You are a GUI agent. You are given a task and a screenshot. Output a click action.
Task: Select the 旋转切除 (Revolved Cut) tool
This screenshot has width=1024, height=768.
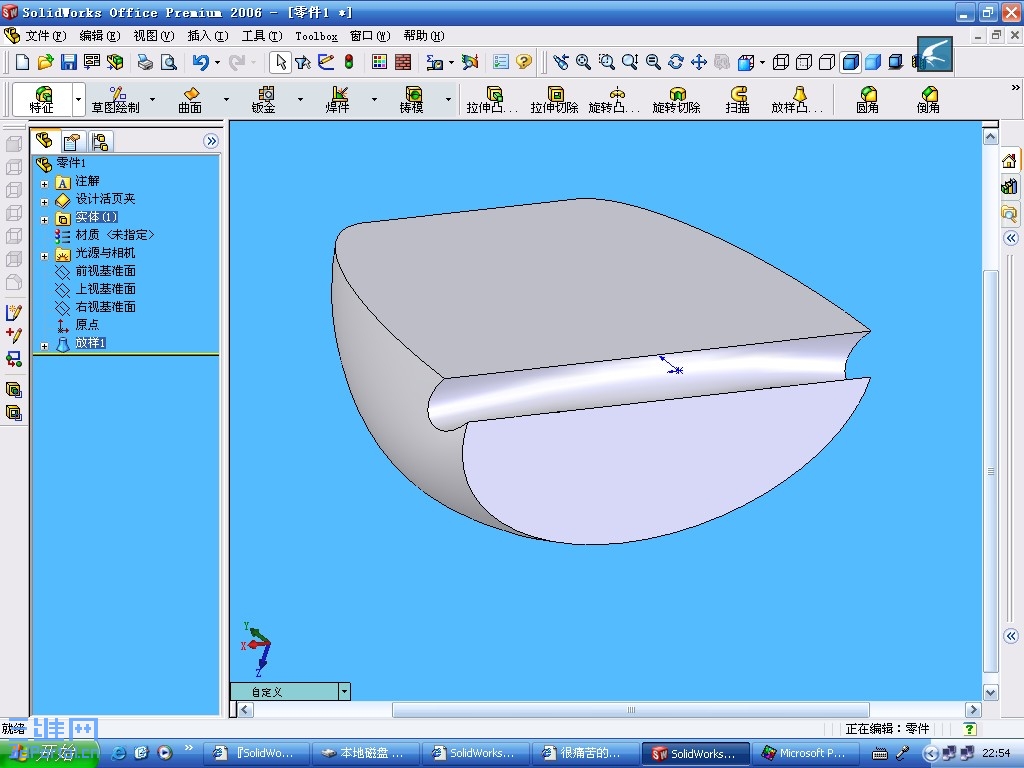pyautogui.click(x=676, y=99)
